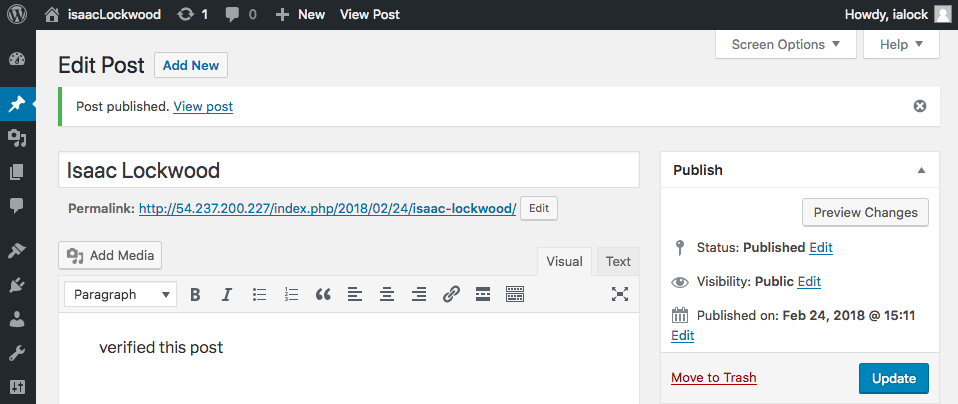Apply blockquote formatting
The width and height of the screenshot is (958, 404).
pyautogui.click(x=323, y=294)
